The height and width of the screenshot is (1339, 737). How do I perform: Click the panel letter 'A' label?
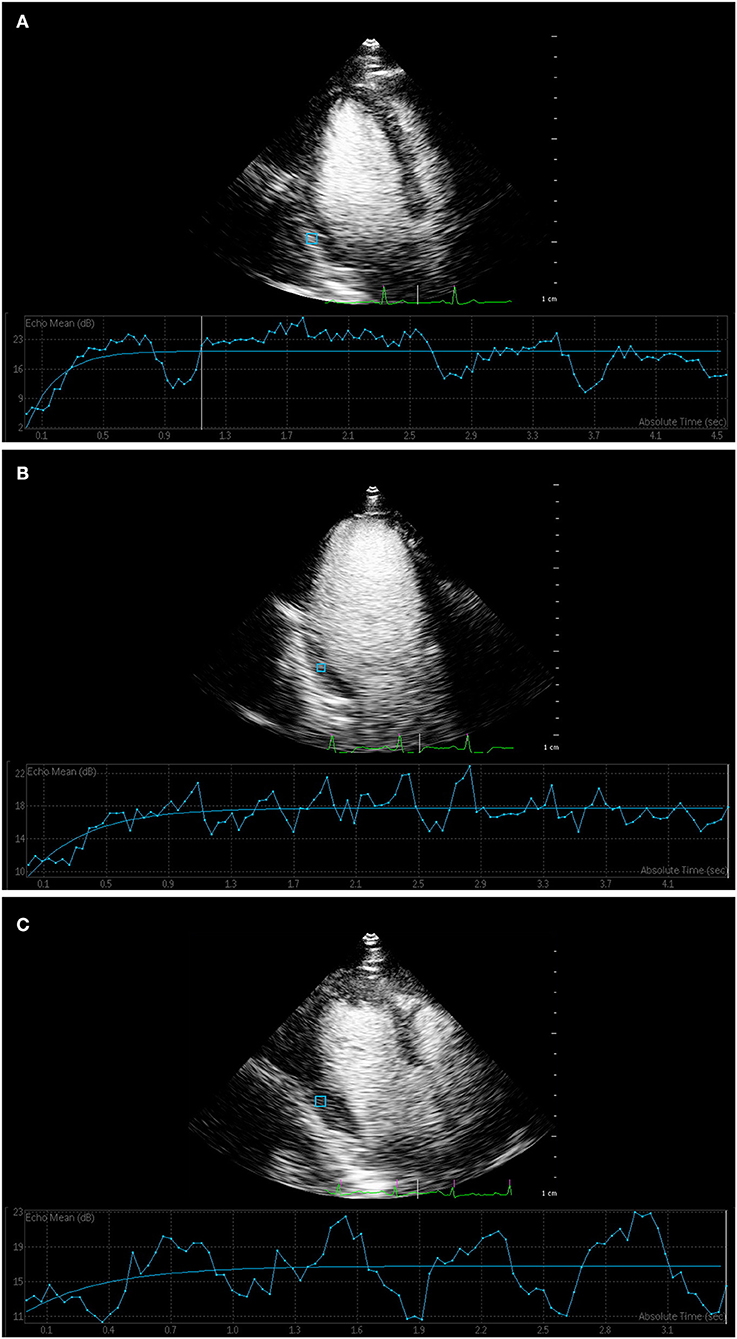click(22, 21)
